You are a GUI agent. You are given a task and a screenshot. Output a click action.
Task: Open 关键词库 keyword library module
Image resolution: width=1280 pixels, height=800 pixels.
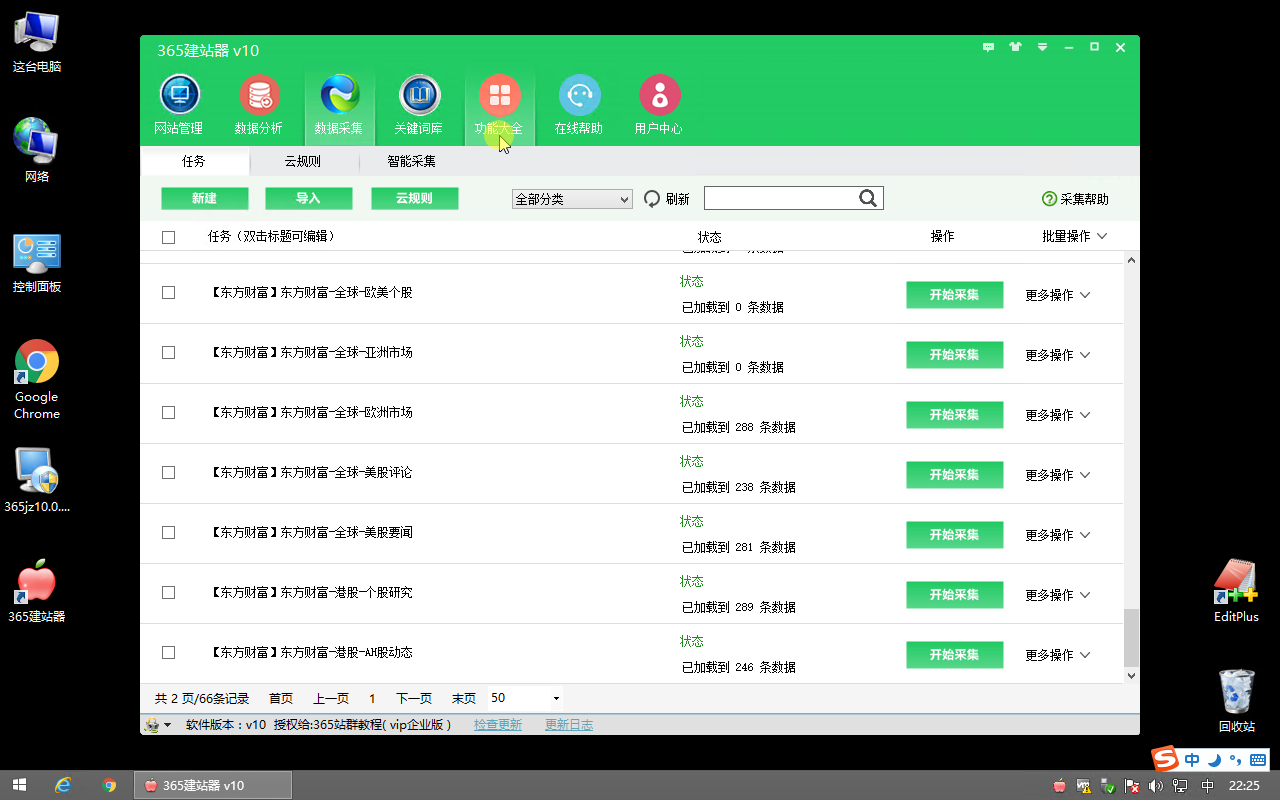coord(419,105)
